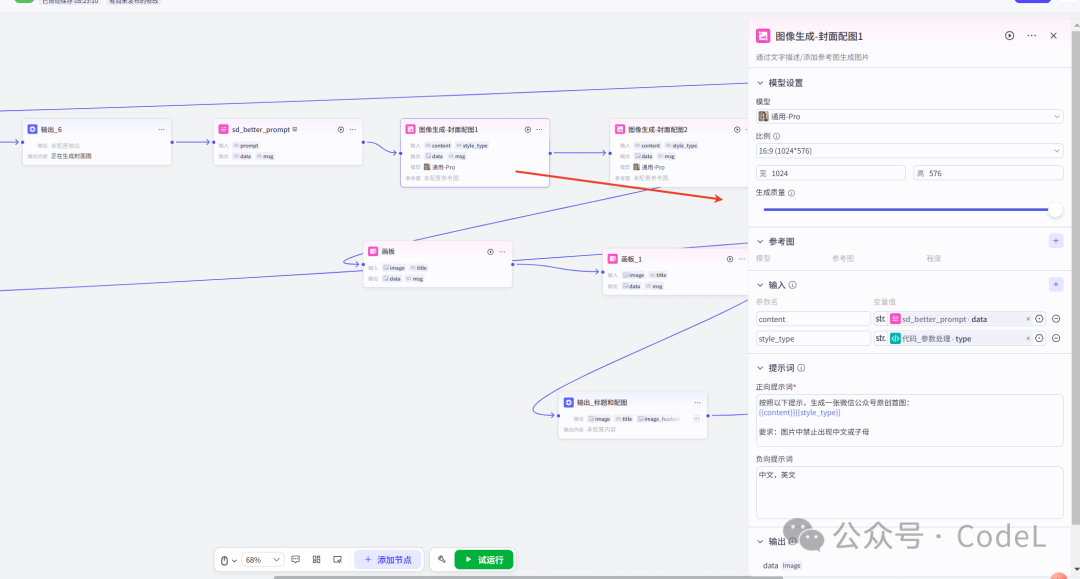Edit the height field showing 576
Image resolution: width=1080 pixels, height=579 pixels.
click(x=988, y=173)
